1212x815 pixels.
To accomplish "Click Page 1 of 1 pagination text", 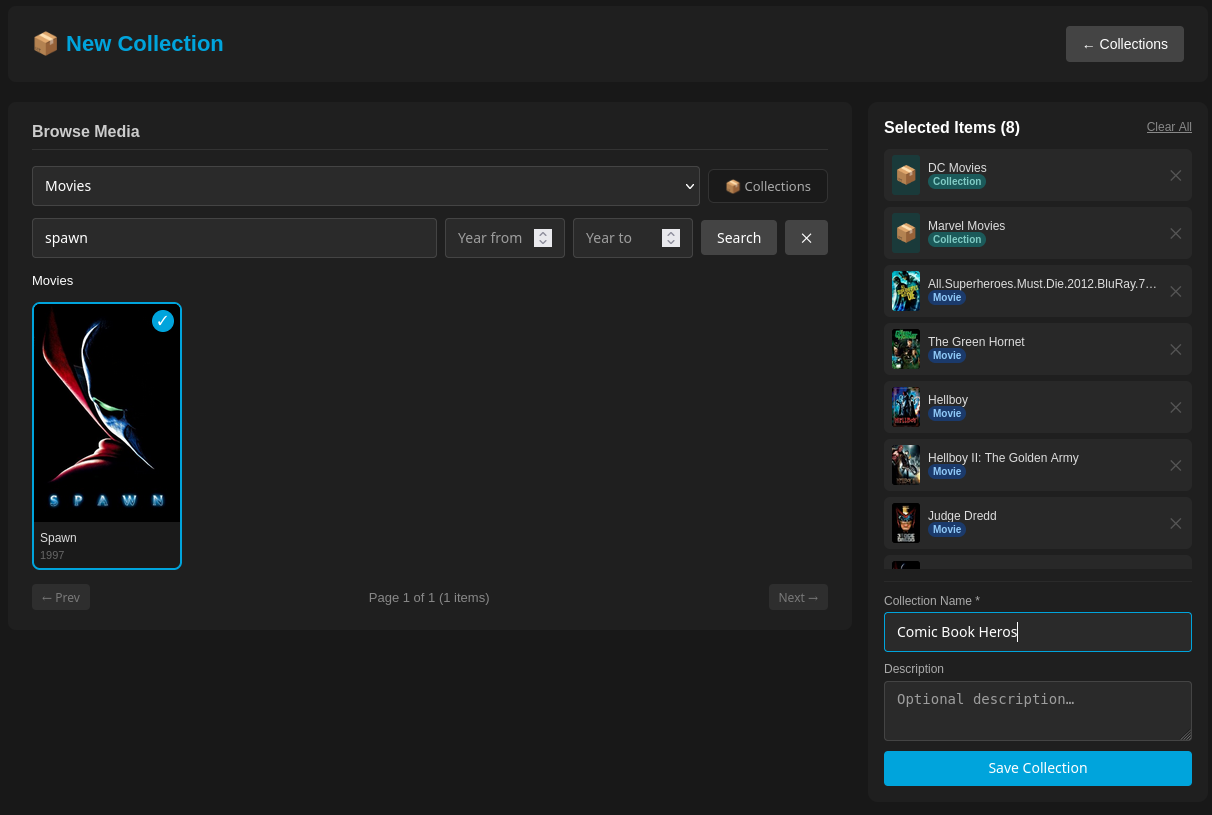I will click(429, 597).
